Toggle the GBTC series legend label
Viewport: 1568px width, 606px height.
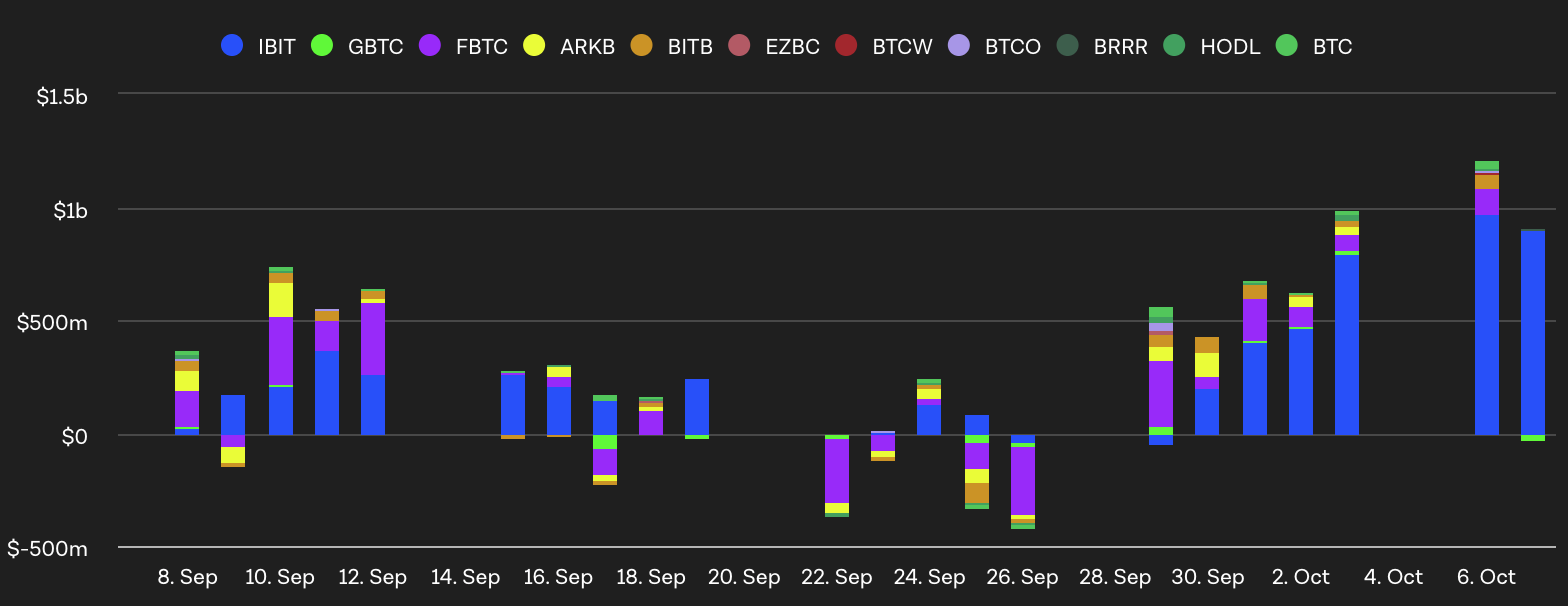(x=375, y=46)
